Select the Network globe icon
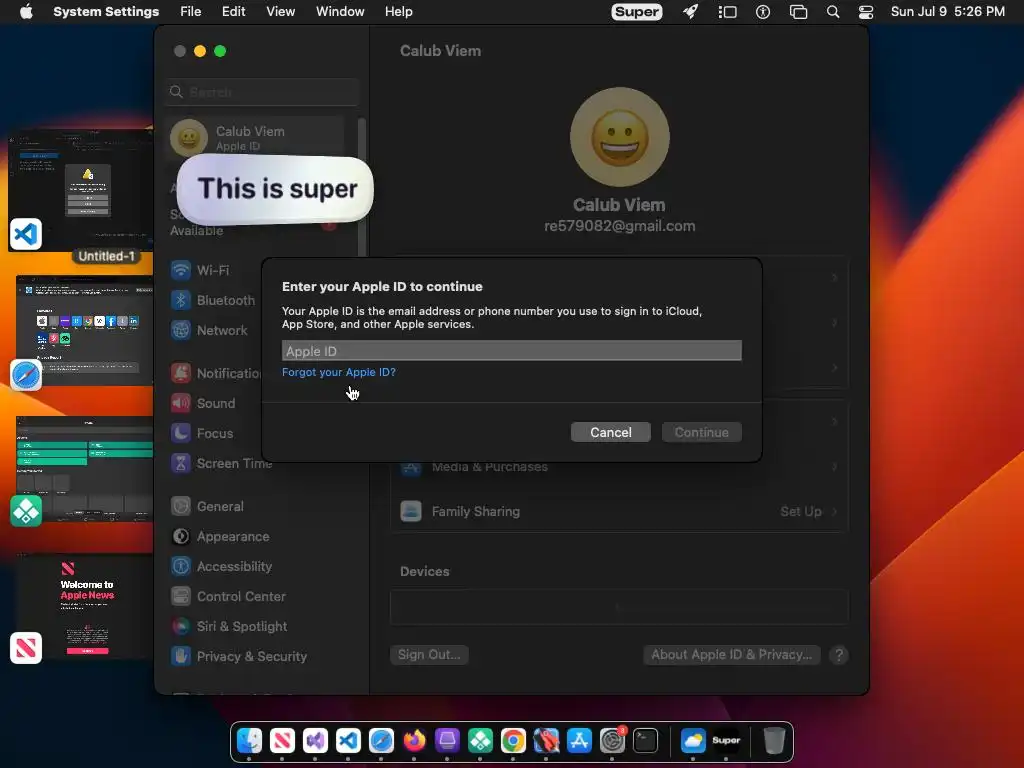The height and width of the screenshot is (768, 1024). tap(180, 330)
